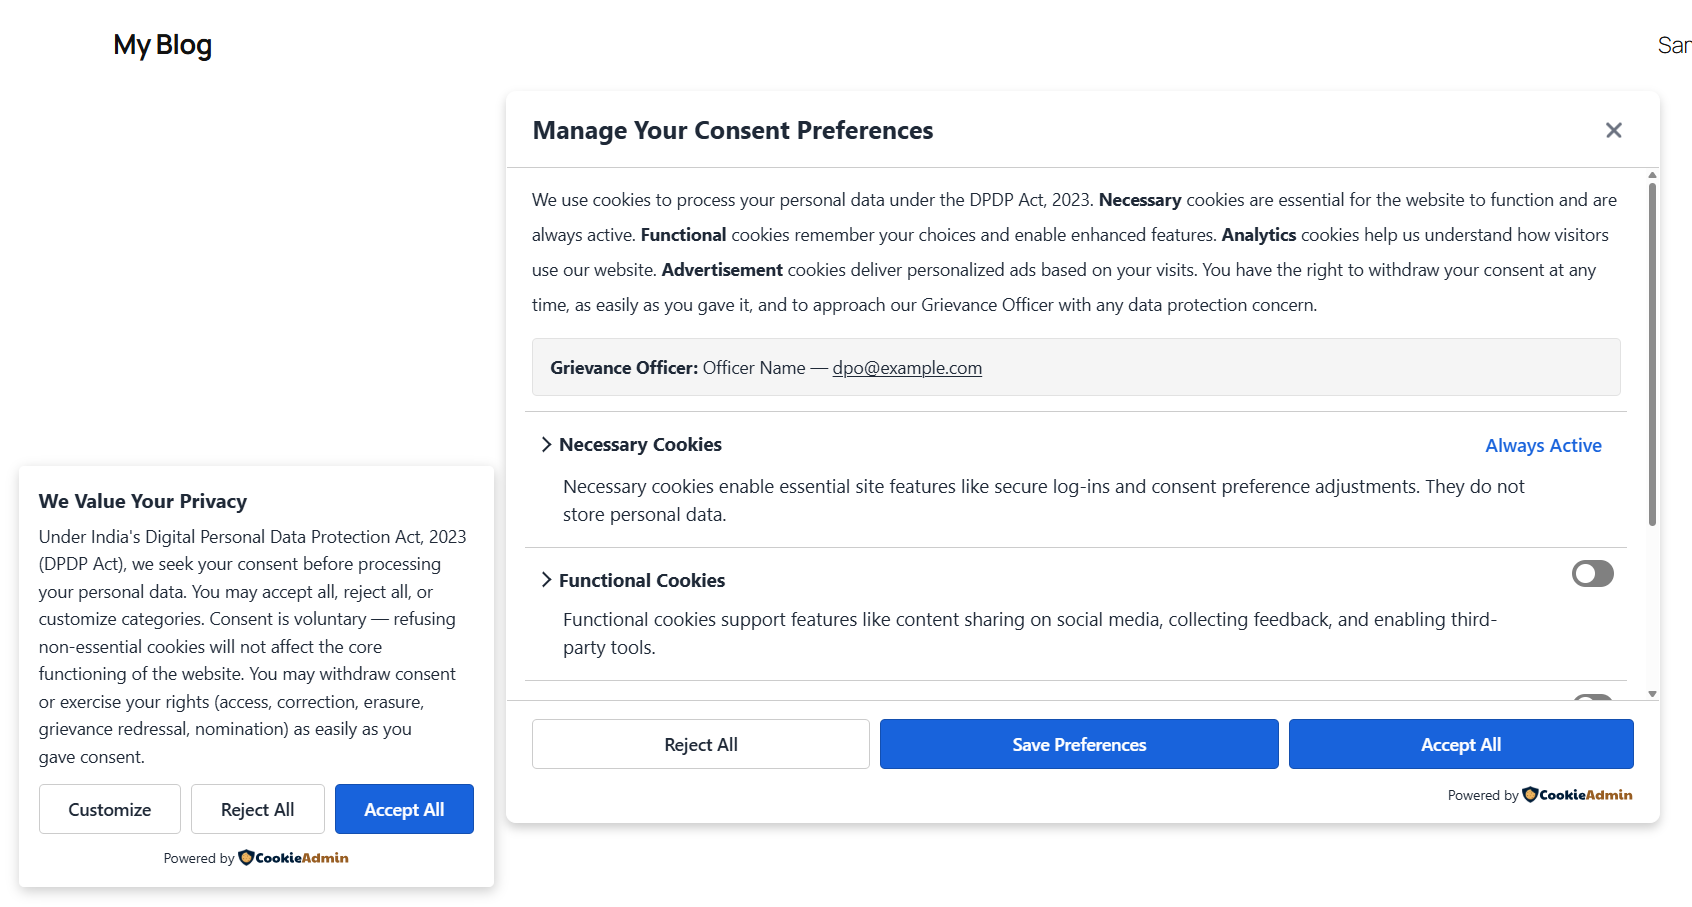Click the Functional Cookies heading
Screen dimensions: 1692x907
click(x=642, y=581)
